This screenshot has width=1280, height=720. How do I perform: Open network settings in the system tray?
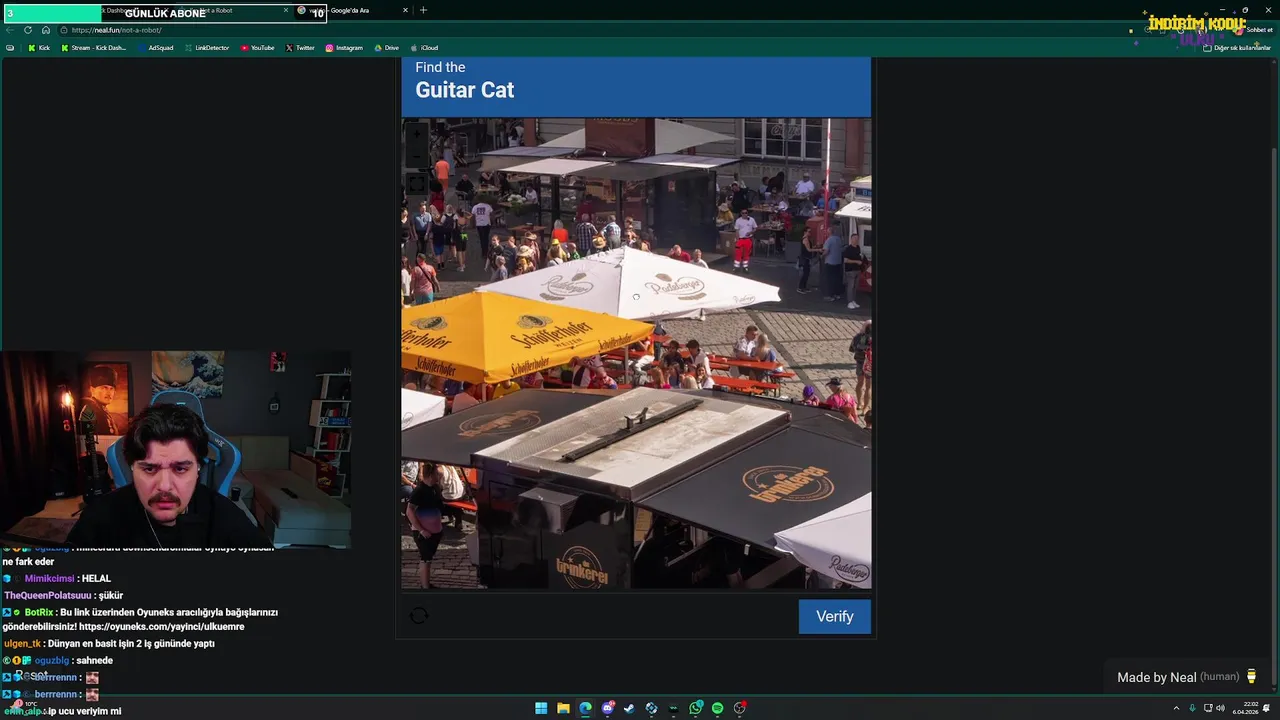1208,708
